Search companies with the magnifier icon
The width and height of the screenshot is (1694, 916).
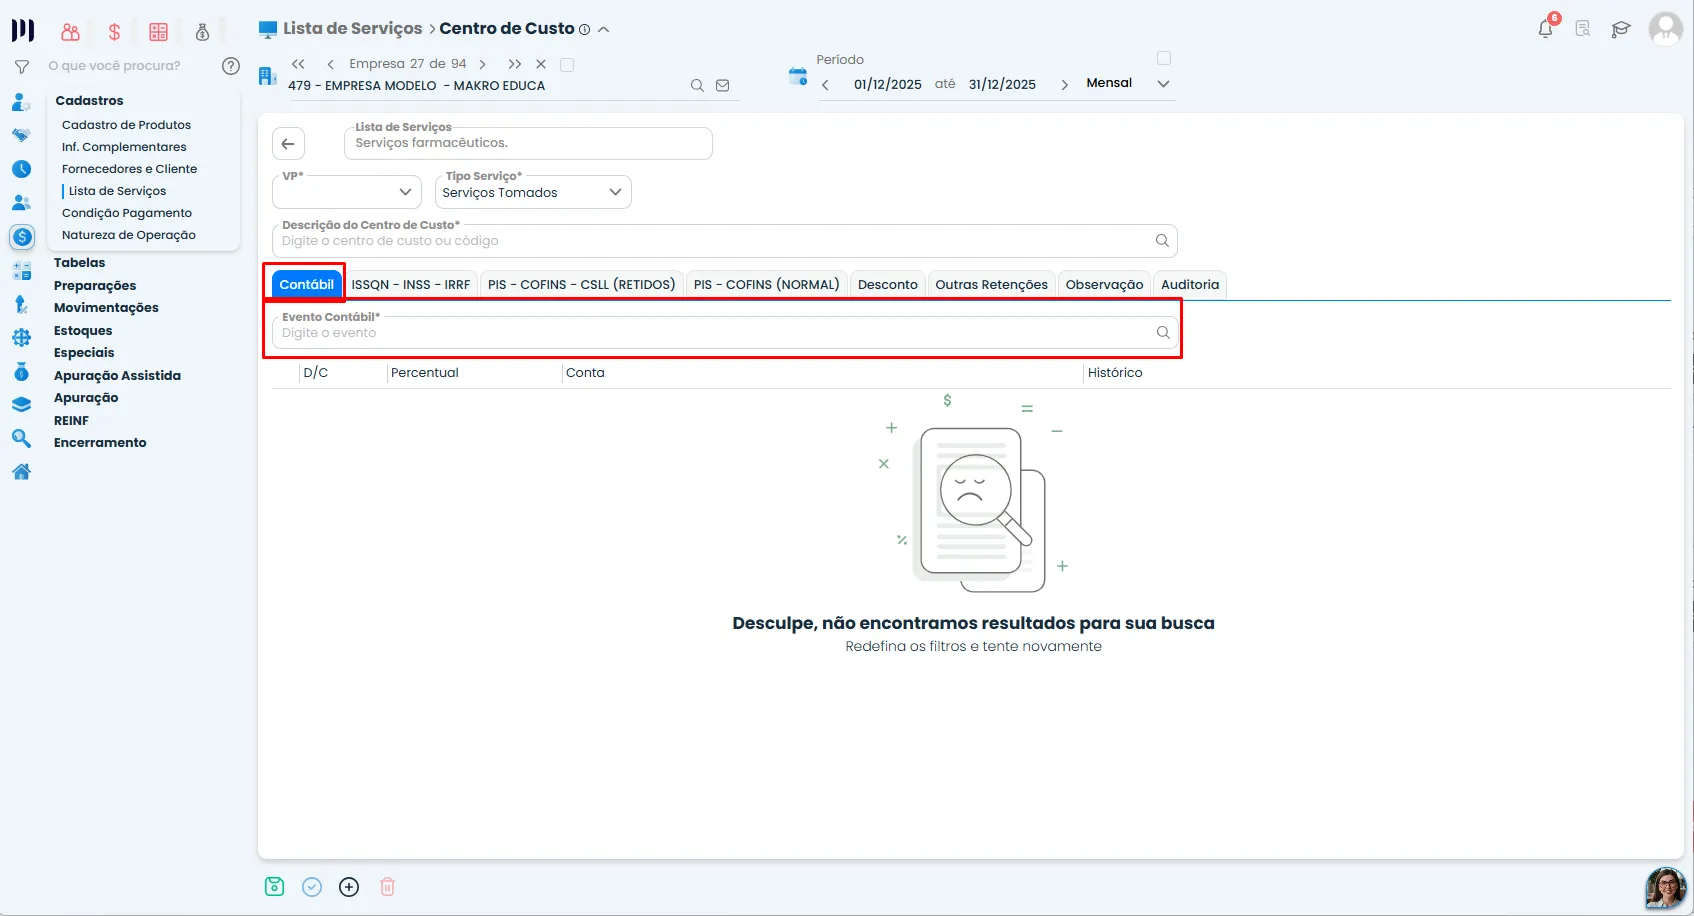coord(697,86)
